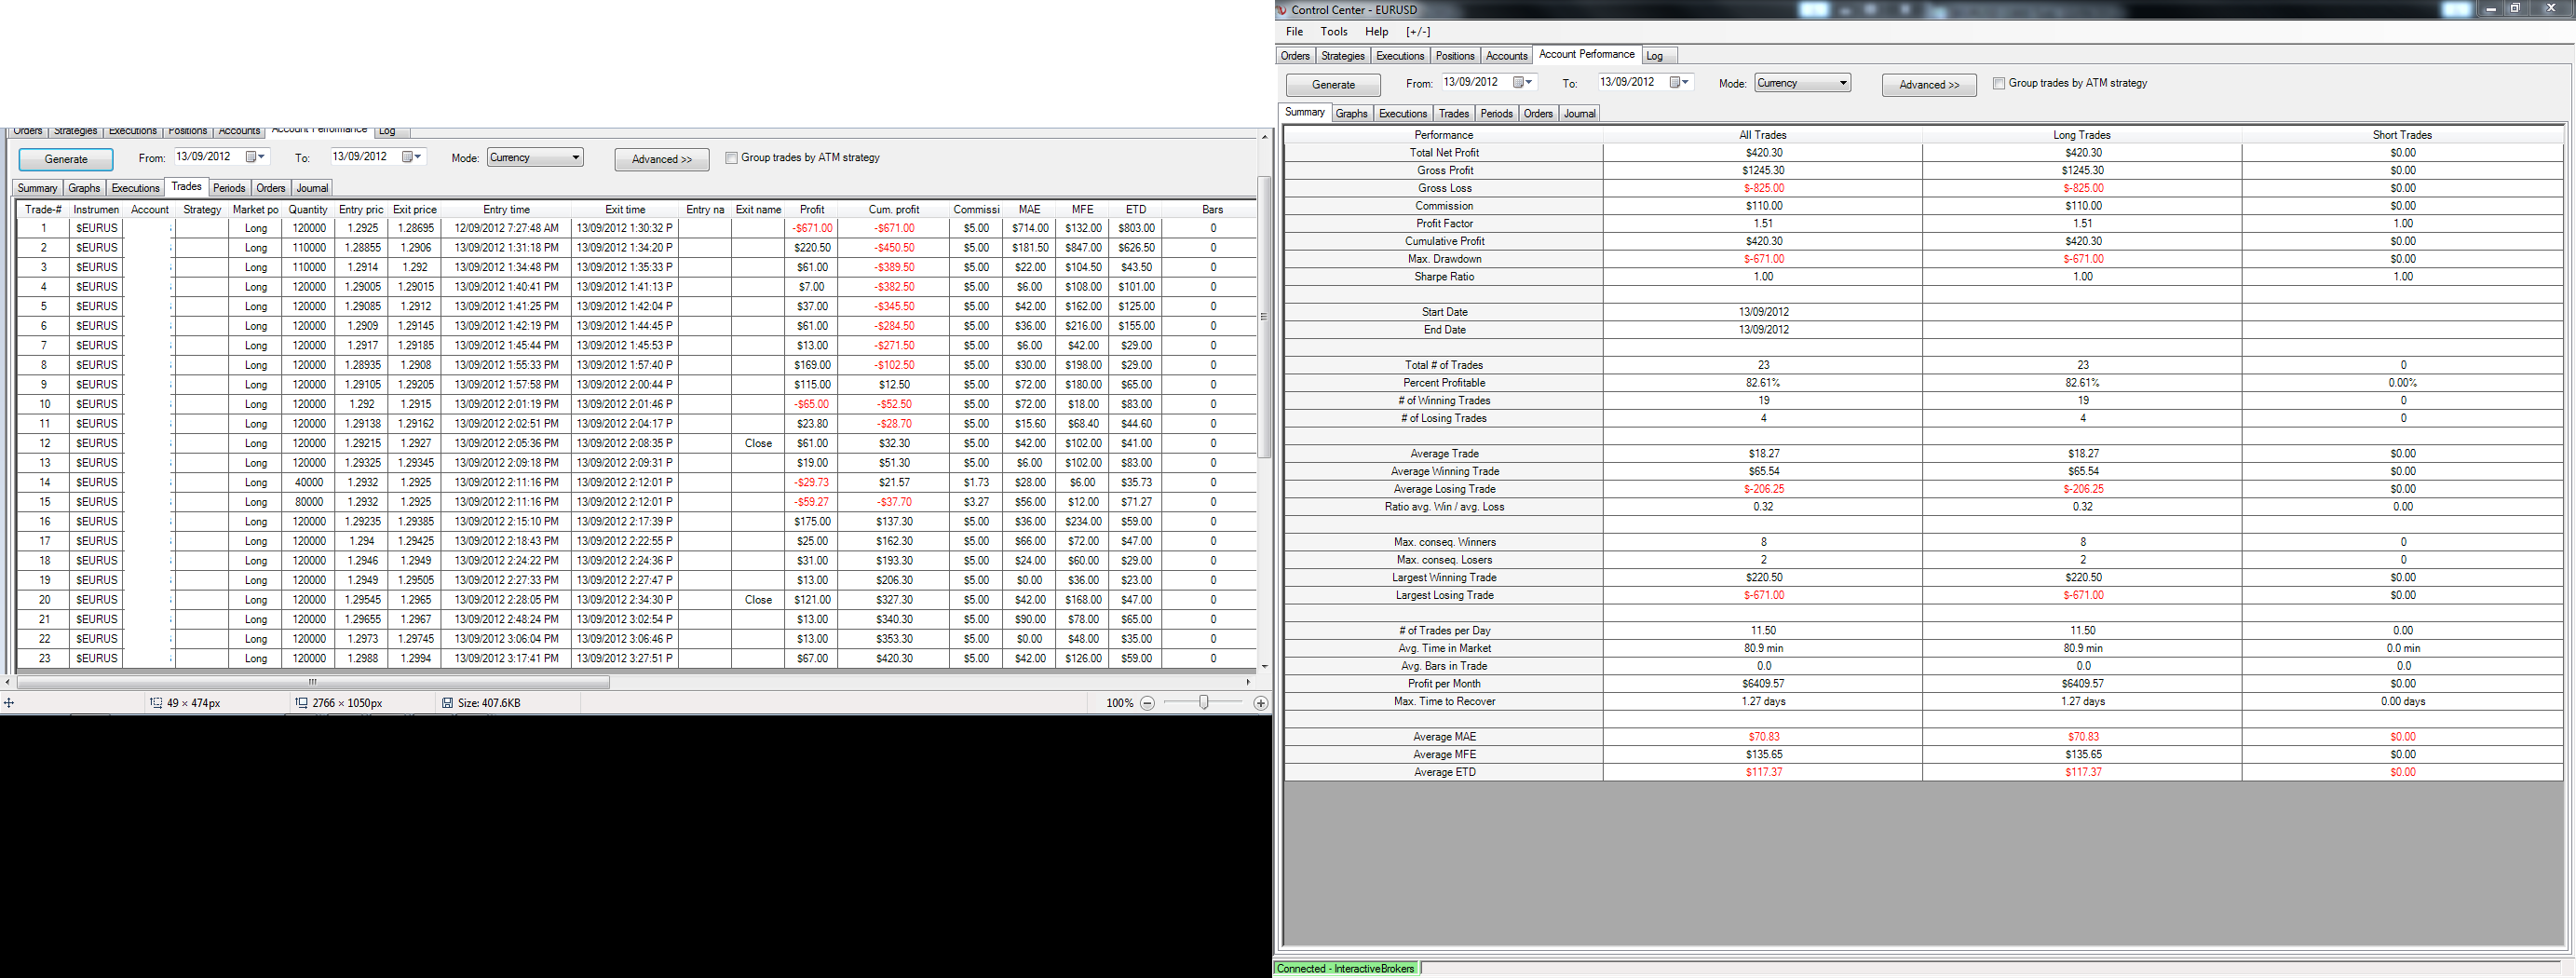Select the $847.00 MFE cell
Screen dimensions: 2576x978
[1083, 248]
